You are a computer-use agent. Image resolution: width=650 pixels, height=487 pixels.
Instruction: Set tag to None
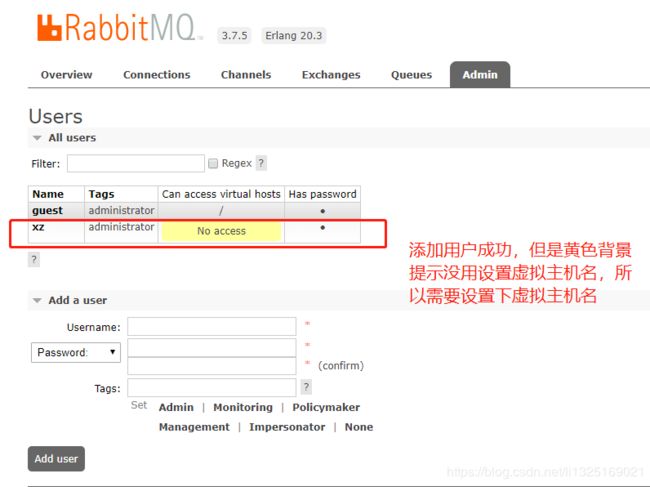pyautogui.click(x=359, y=427)
